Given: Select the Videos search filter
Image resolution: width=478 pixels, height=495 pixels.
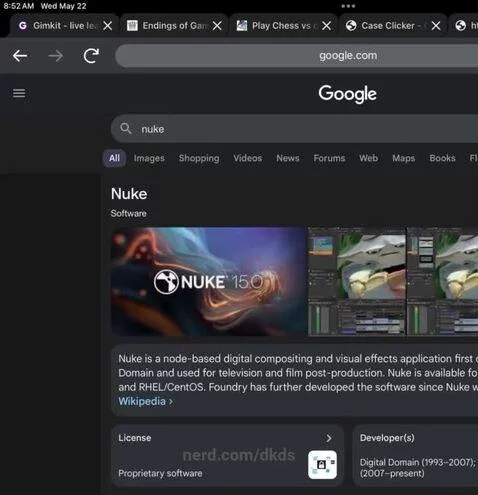Looking at the screenshot, I should pyautogui.click(x=248, y=158).
